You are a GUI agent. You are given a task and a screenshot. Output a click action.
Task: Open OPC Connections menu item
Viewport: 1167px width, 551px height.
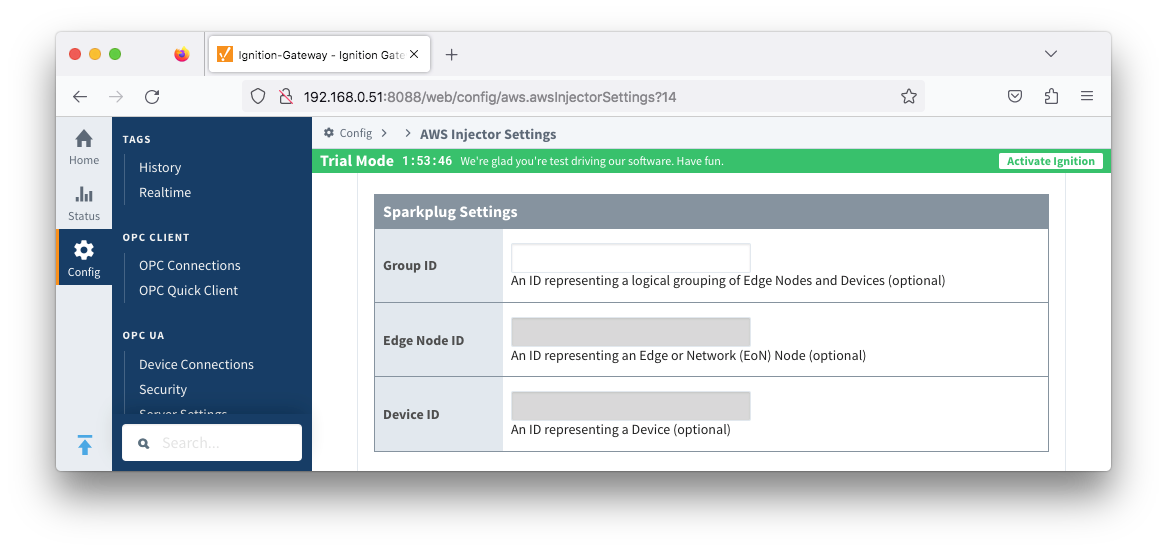[190, 266]
